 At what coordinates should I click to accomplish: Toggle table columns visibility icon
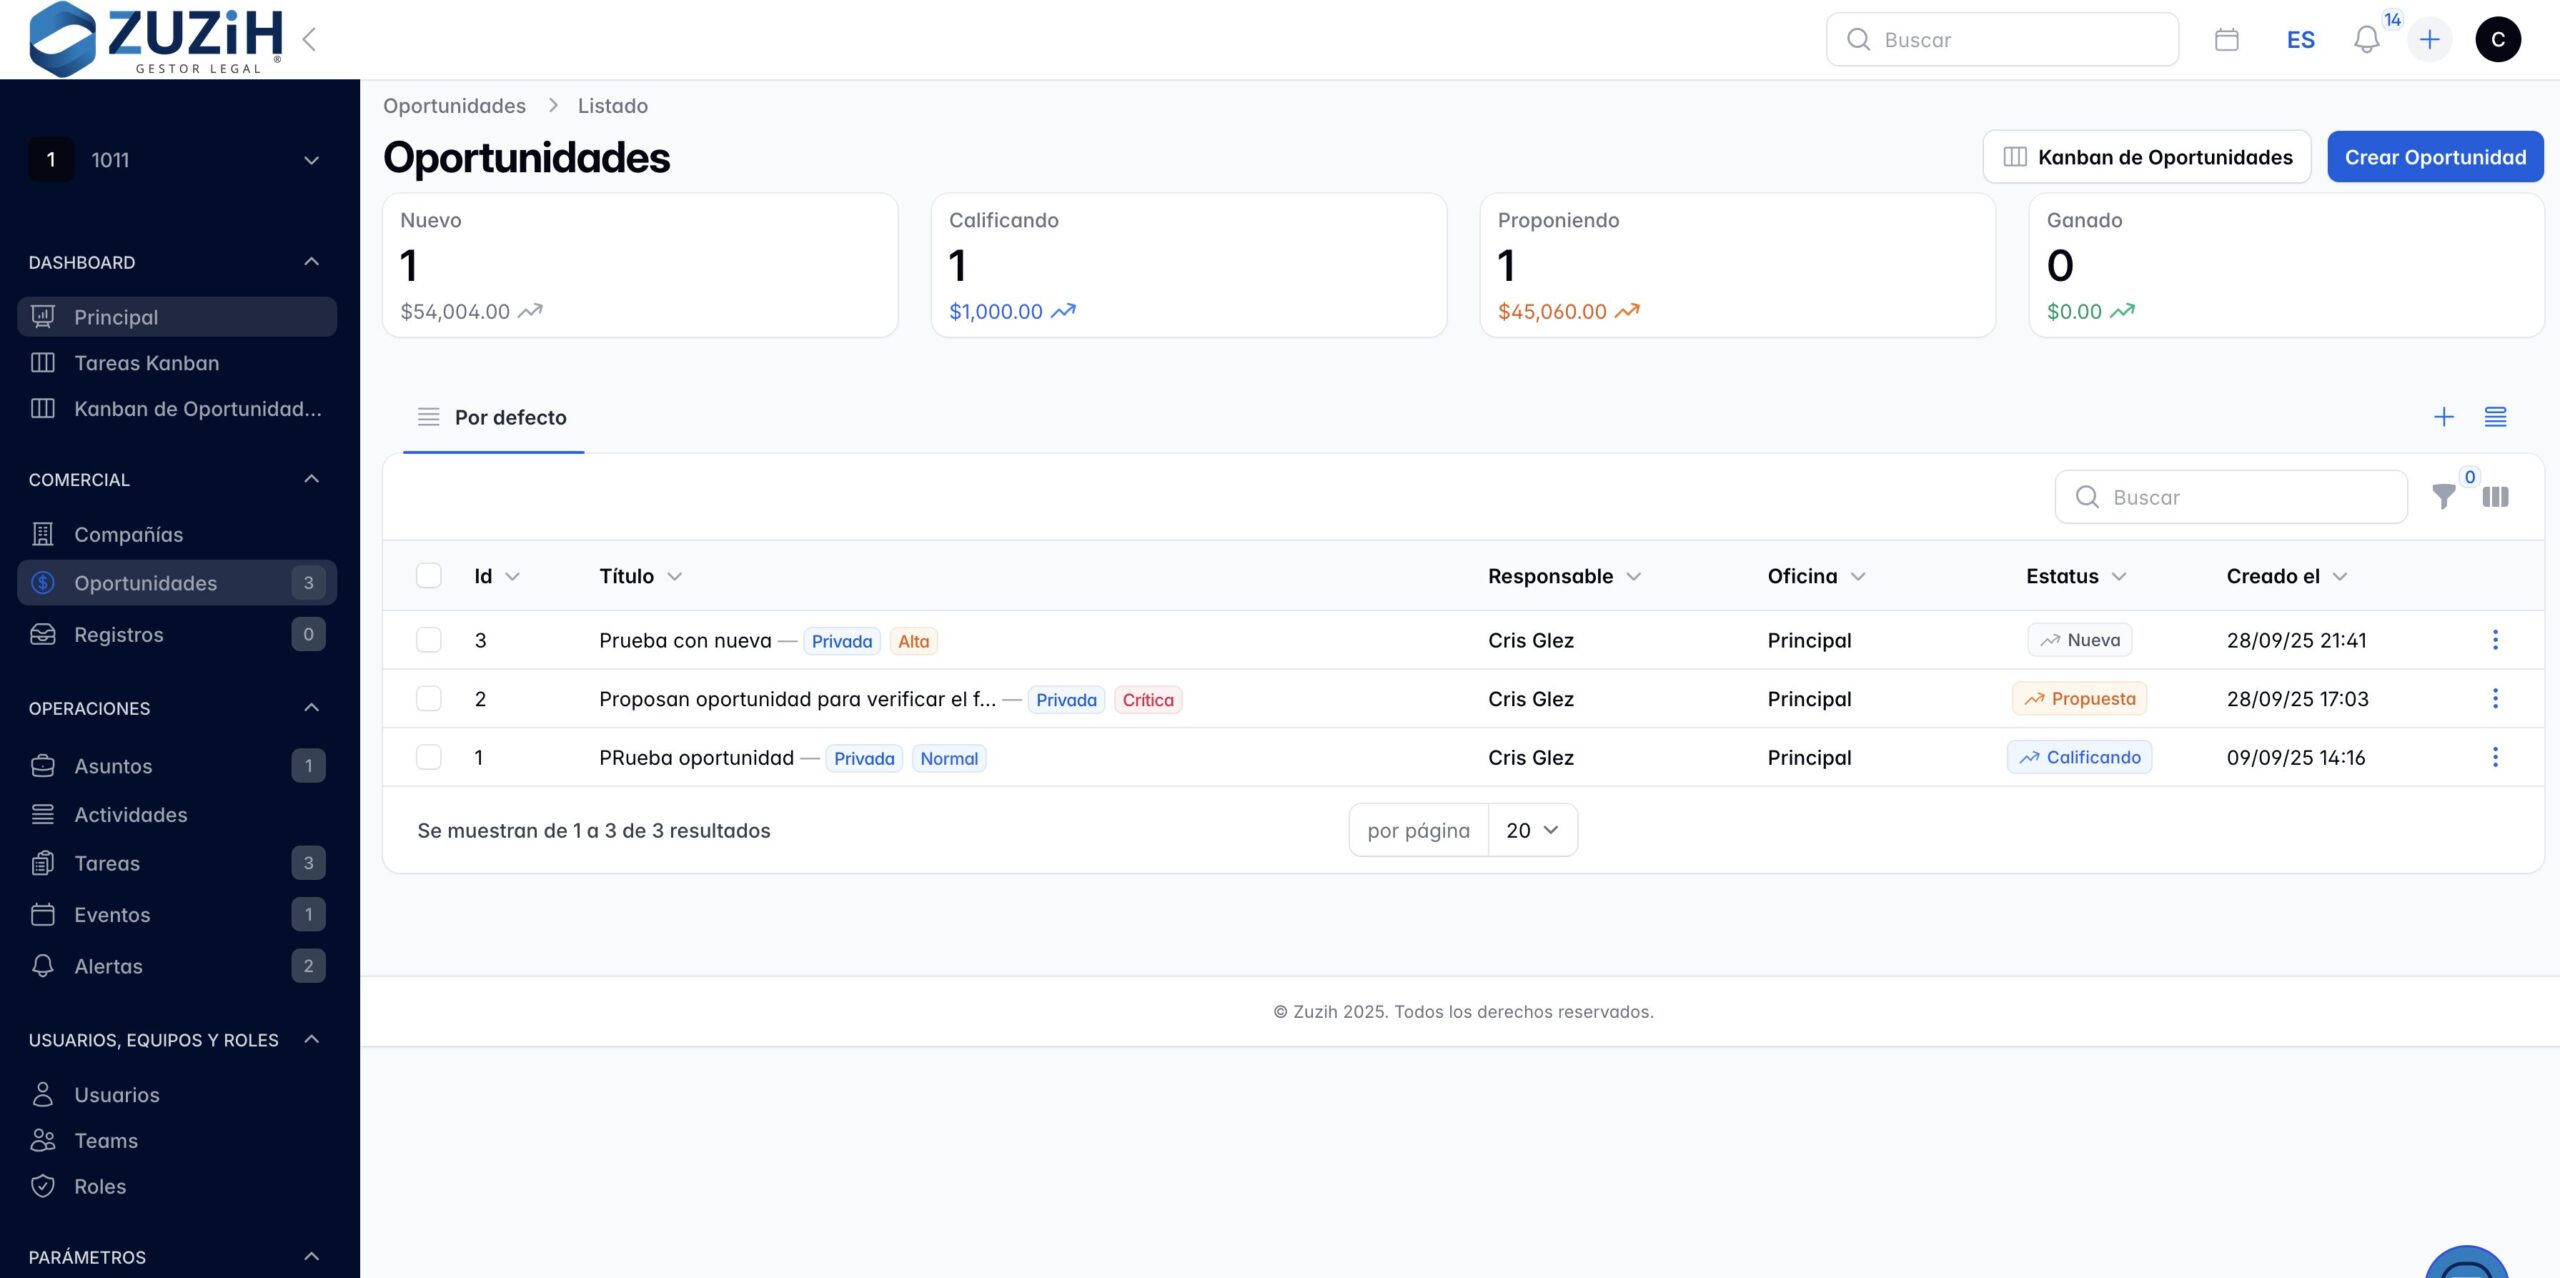[2495, 497]
